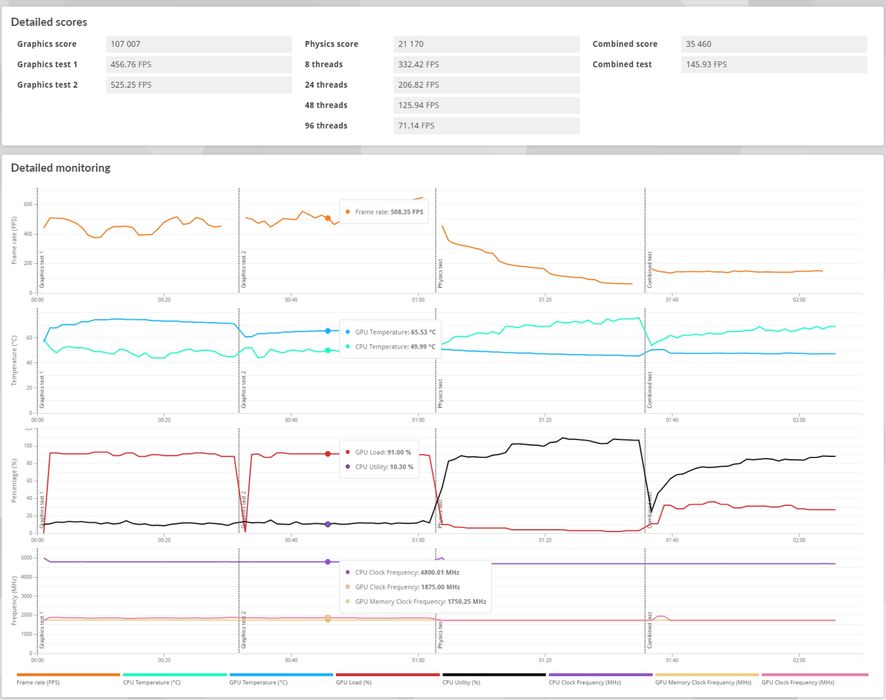
Task: Click the Physics test marker on frame rate chart
Action: point(440,274)
